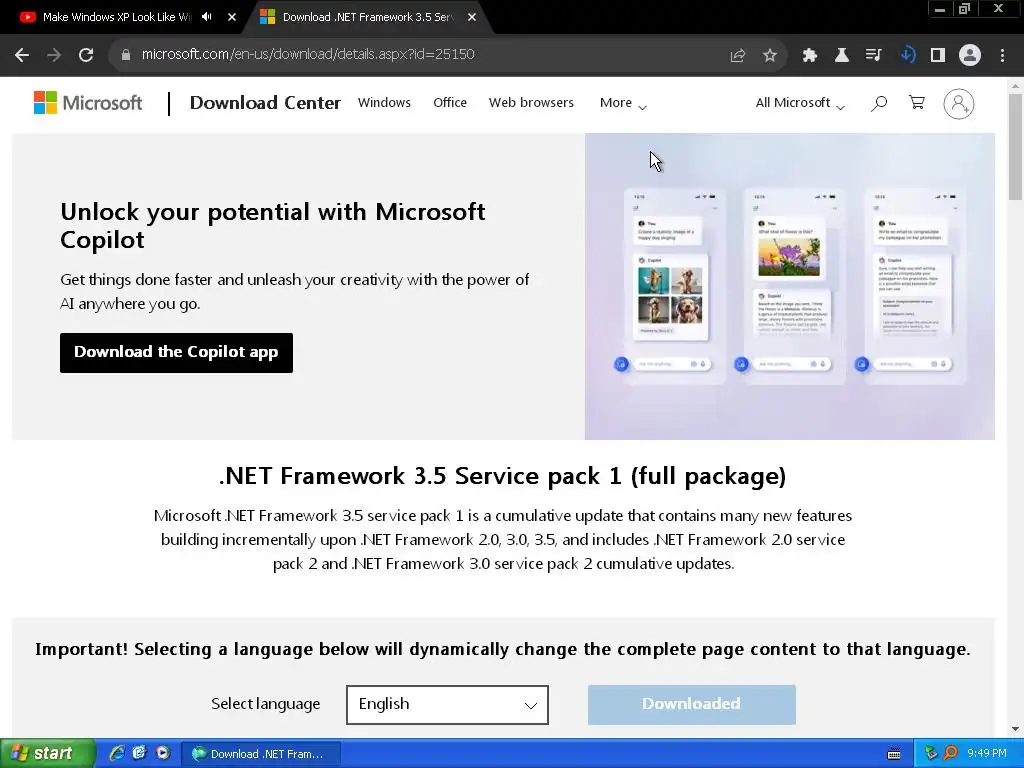The image size is (1024, 768).
Task: Click the orange magnifier tray icon
Action: coord(950,754)
